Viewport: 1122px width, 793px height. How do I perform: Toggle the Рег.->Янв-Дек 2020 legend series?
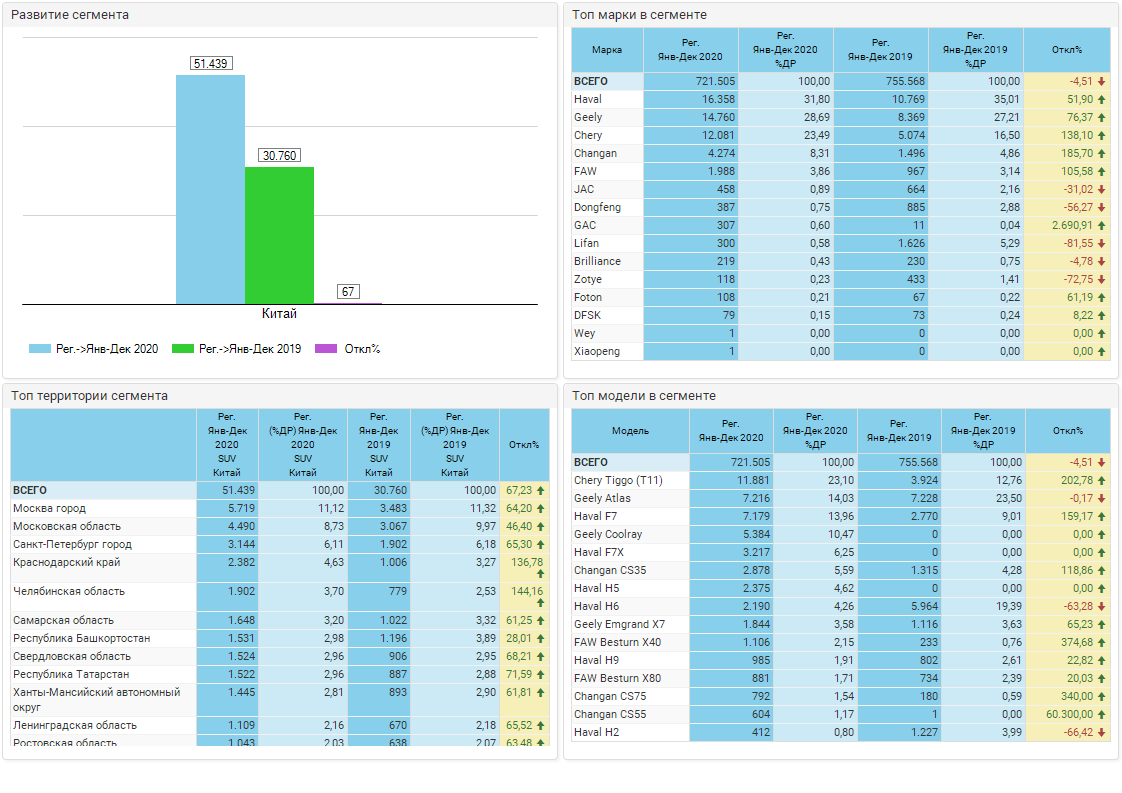93,349
